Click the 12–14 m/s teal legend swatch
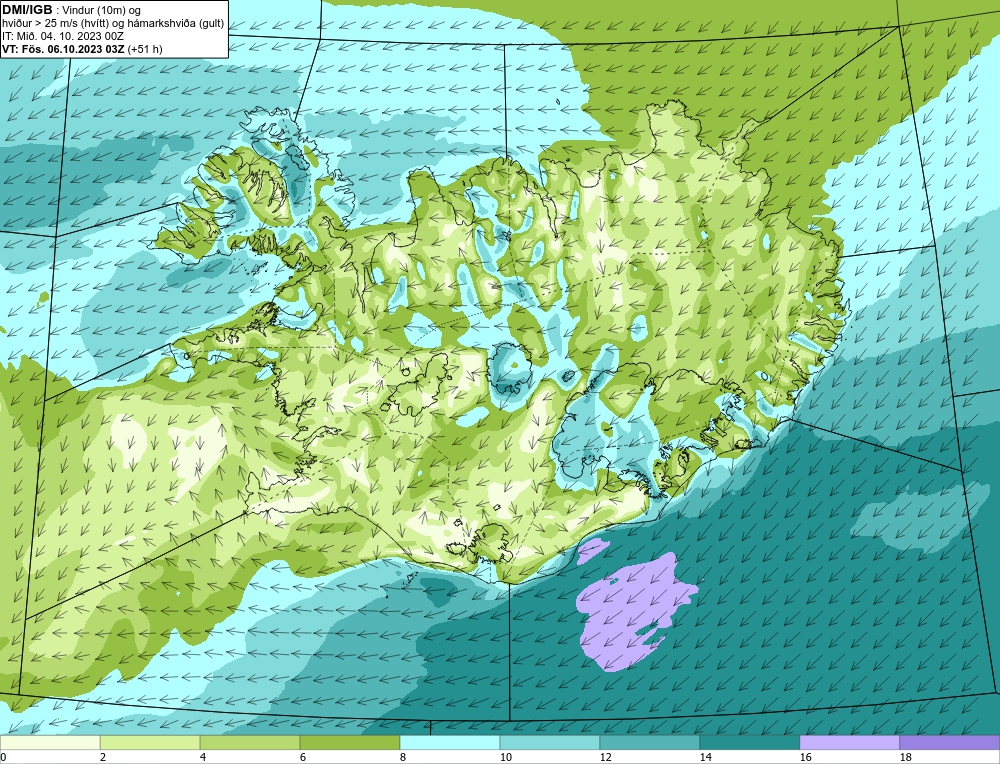This screenshot has height=764, width=1000. click(650, 742)
